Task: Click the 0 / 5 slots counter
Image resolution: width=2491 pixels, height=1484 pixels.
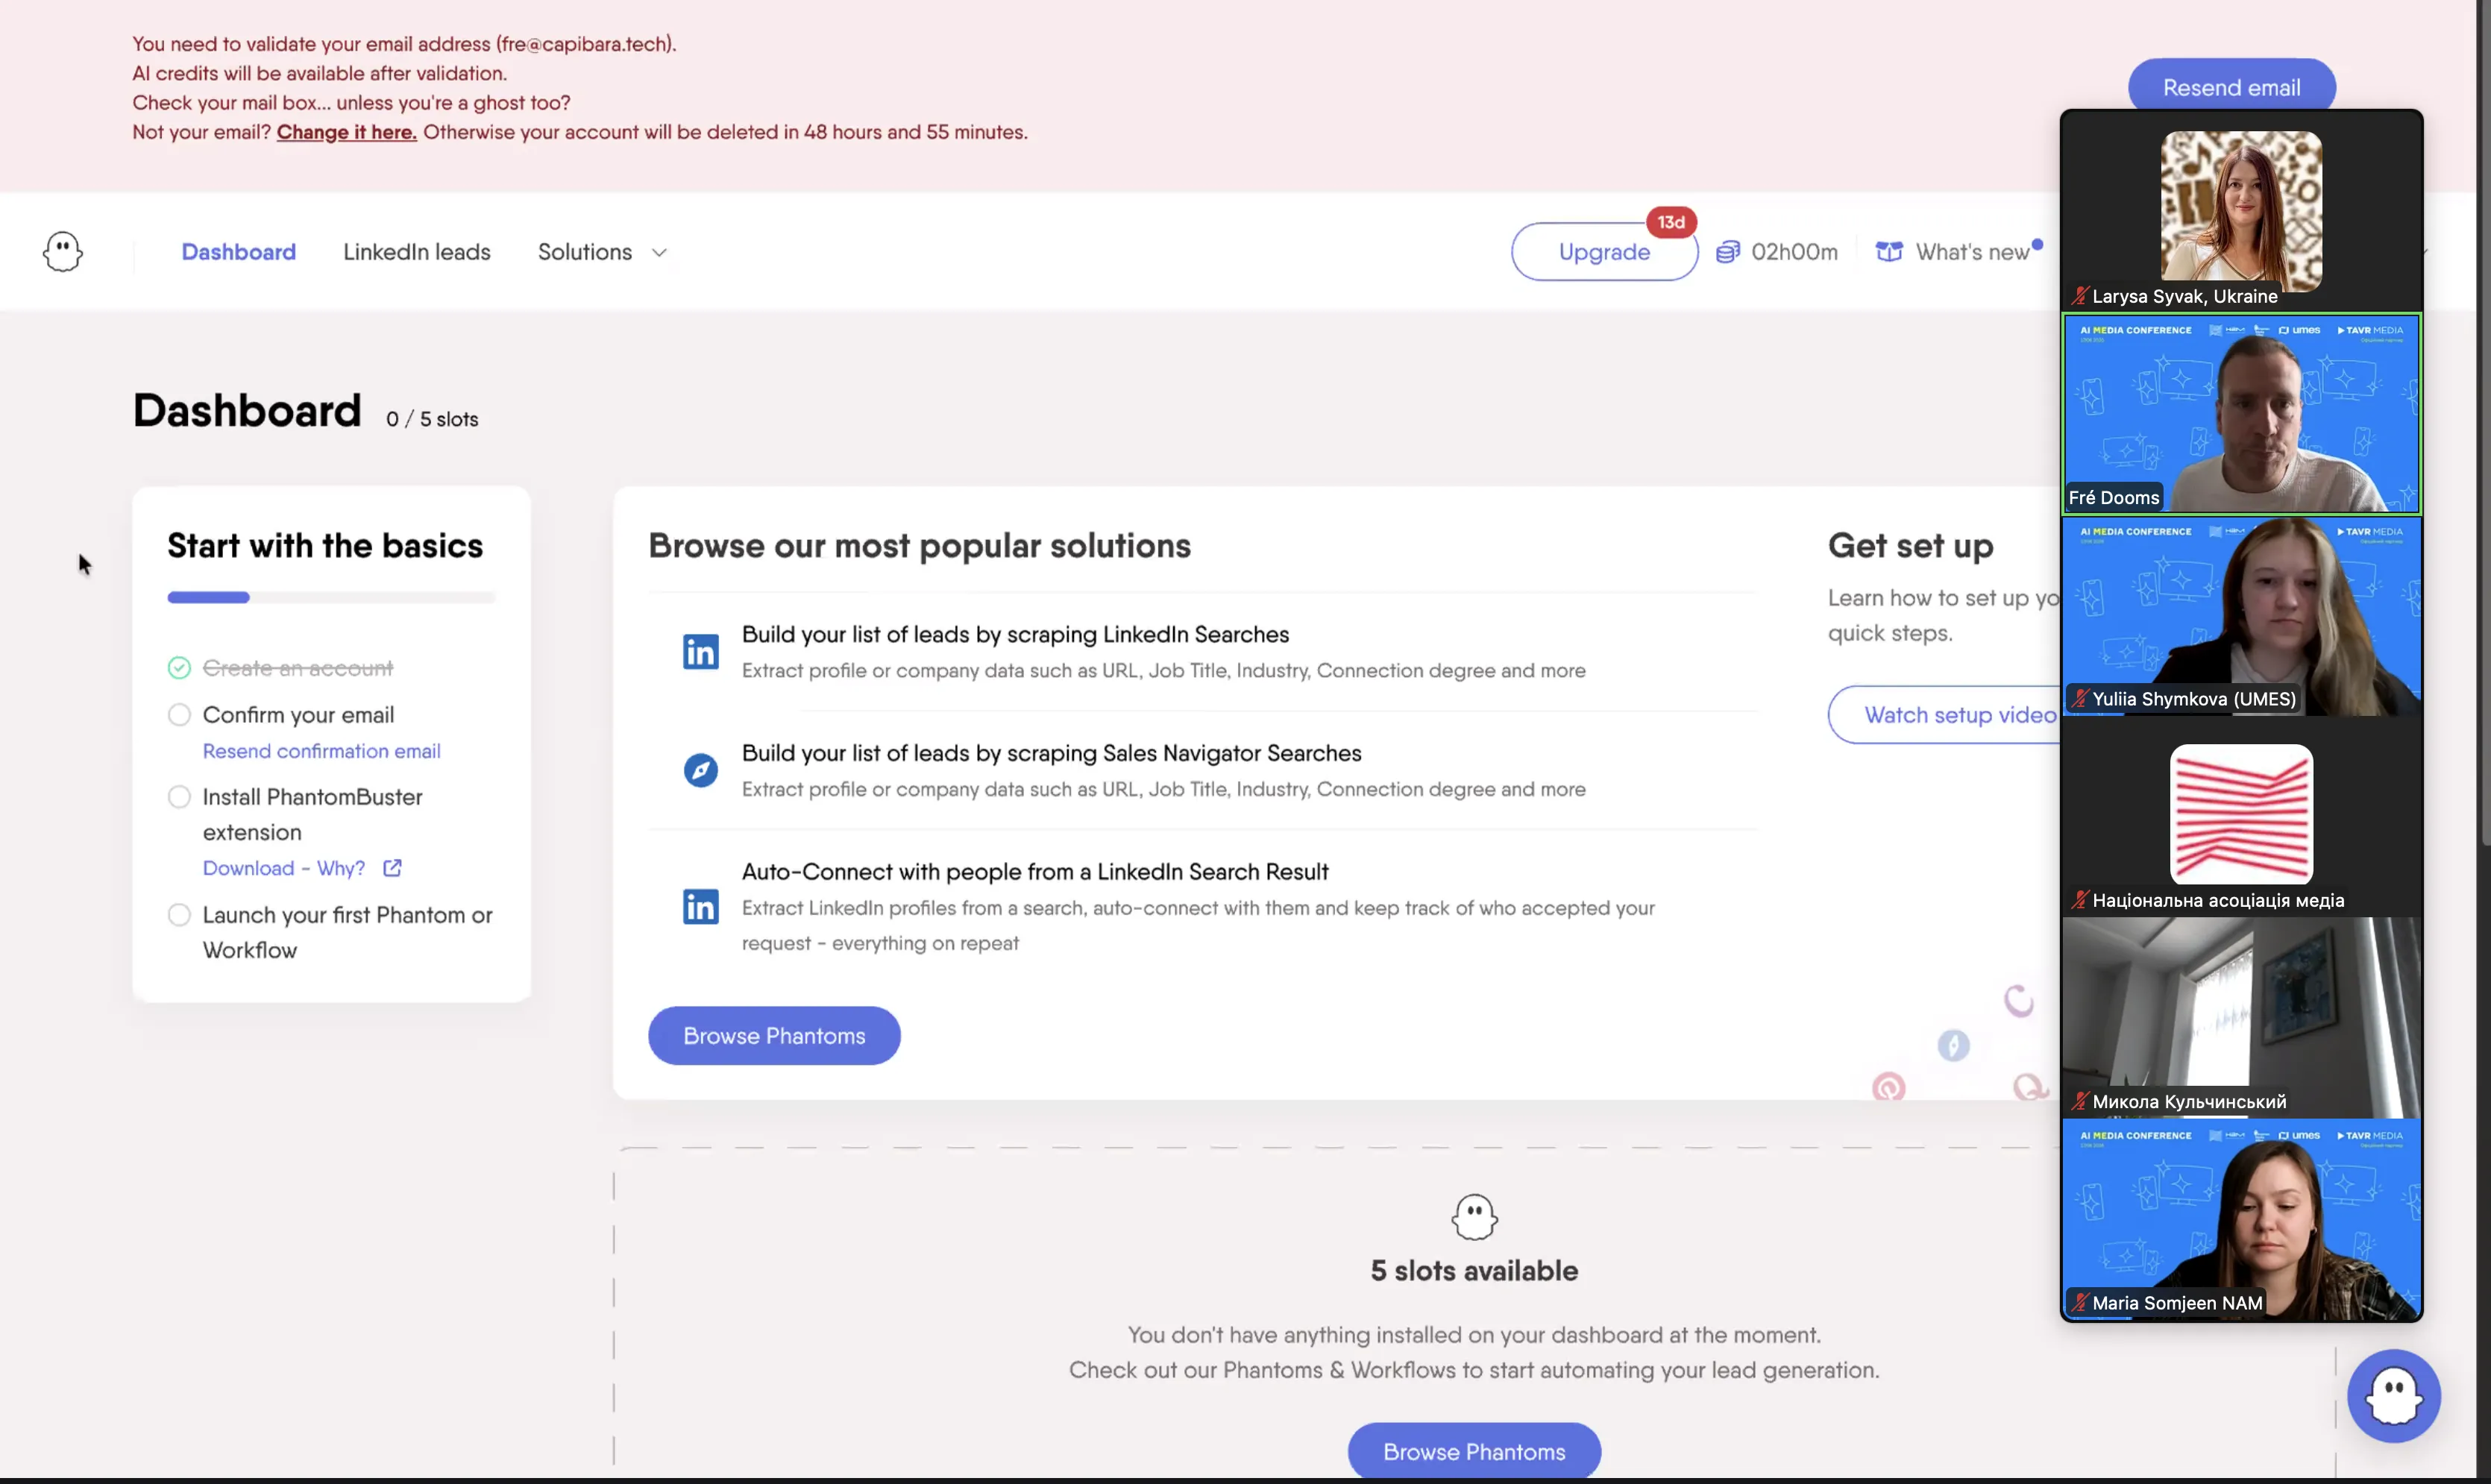Action: tap(432, 420)
